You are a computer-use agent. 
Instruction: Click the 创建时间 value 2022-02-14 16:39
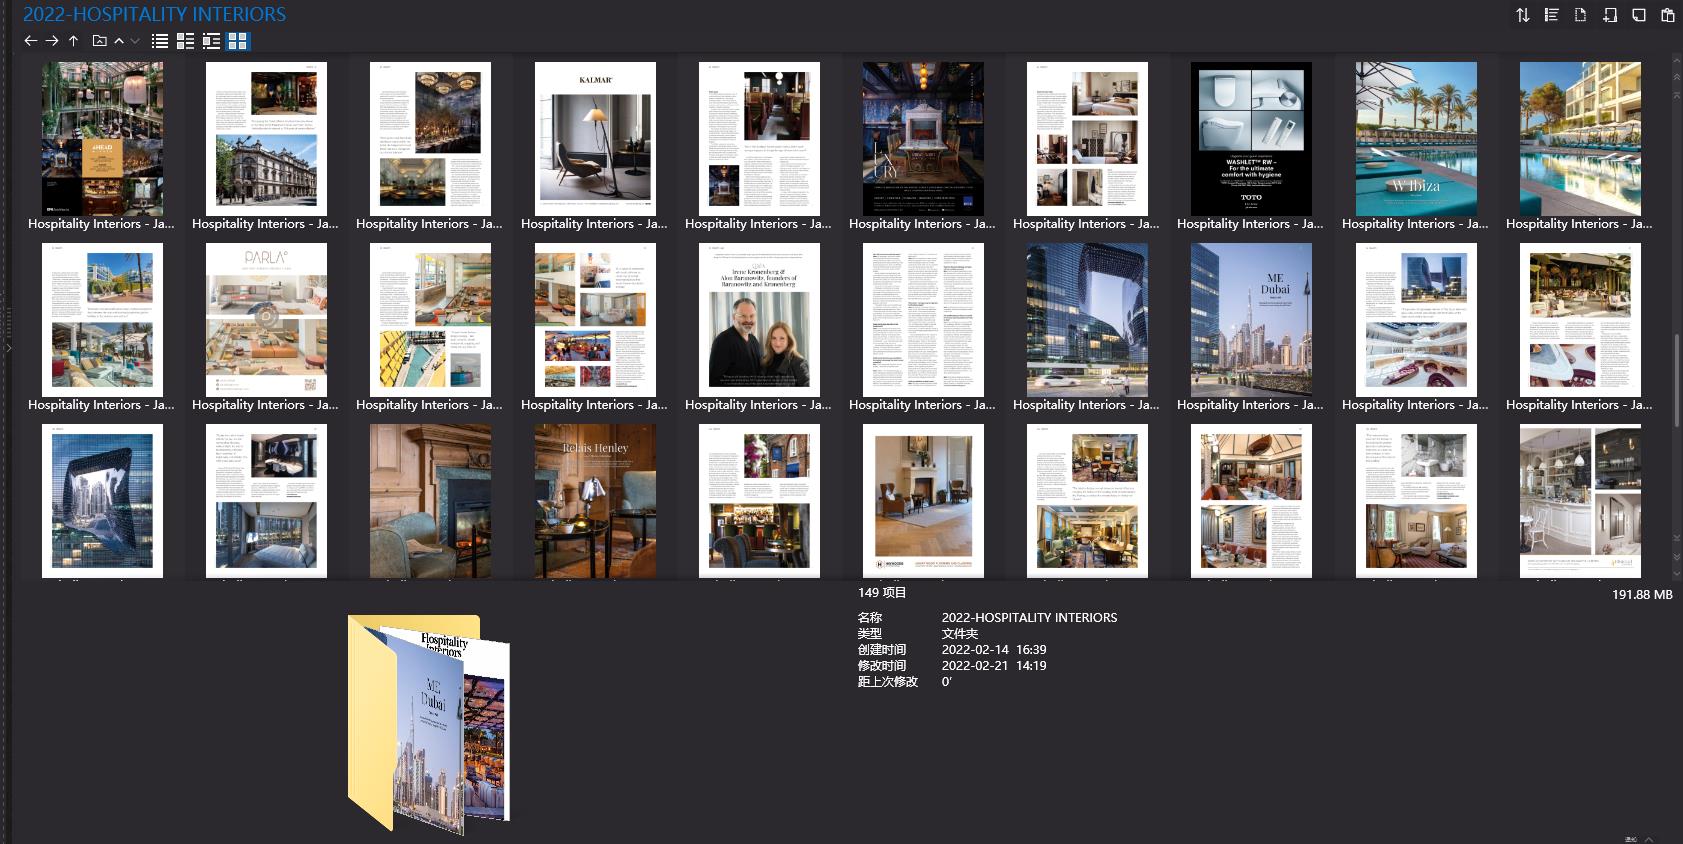click(994, 650)
